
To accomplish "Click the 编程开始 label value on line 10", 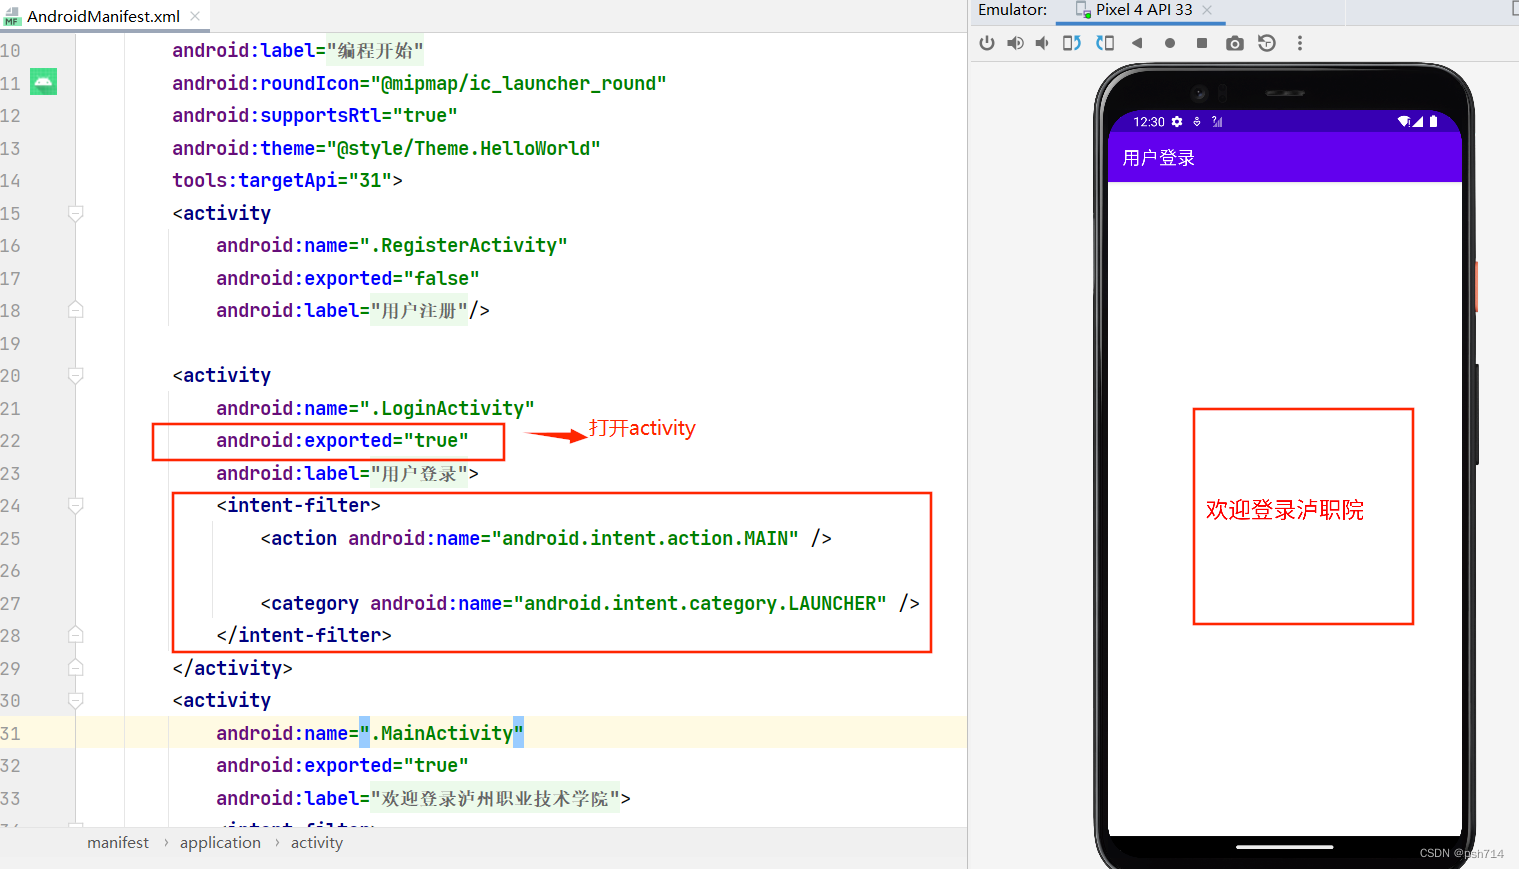I will click(x=375, y=51).
